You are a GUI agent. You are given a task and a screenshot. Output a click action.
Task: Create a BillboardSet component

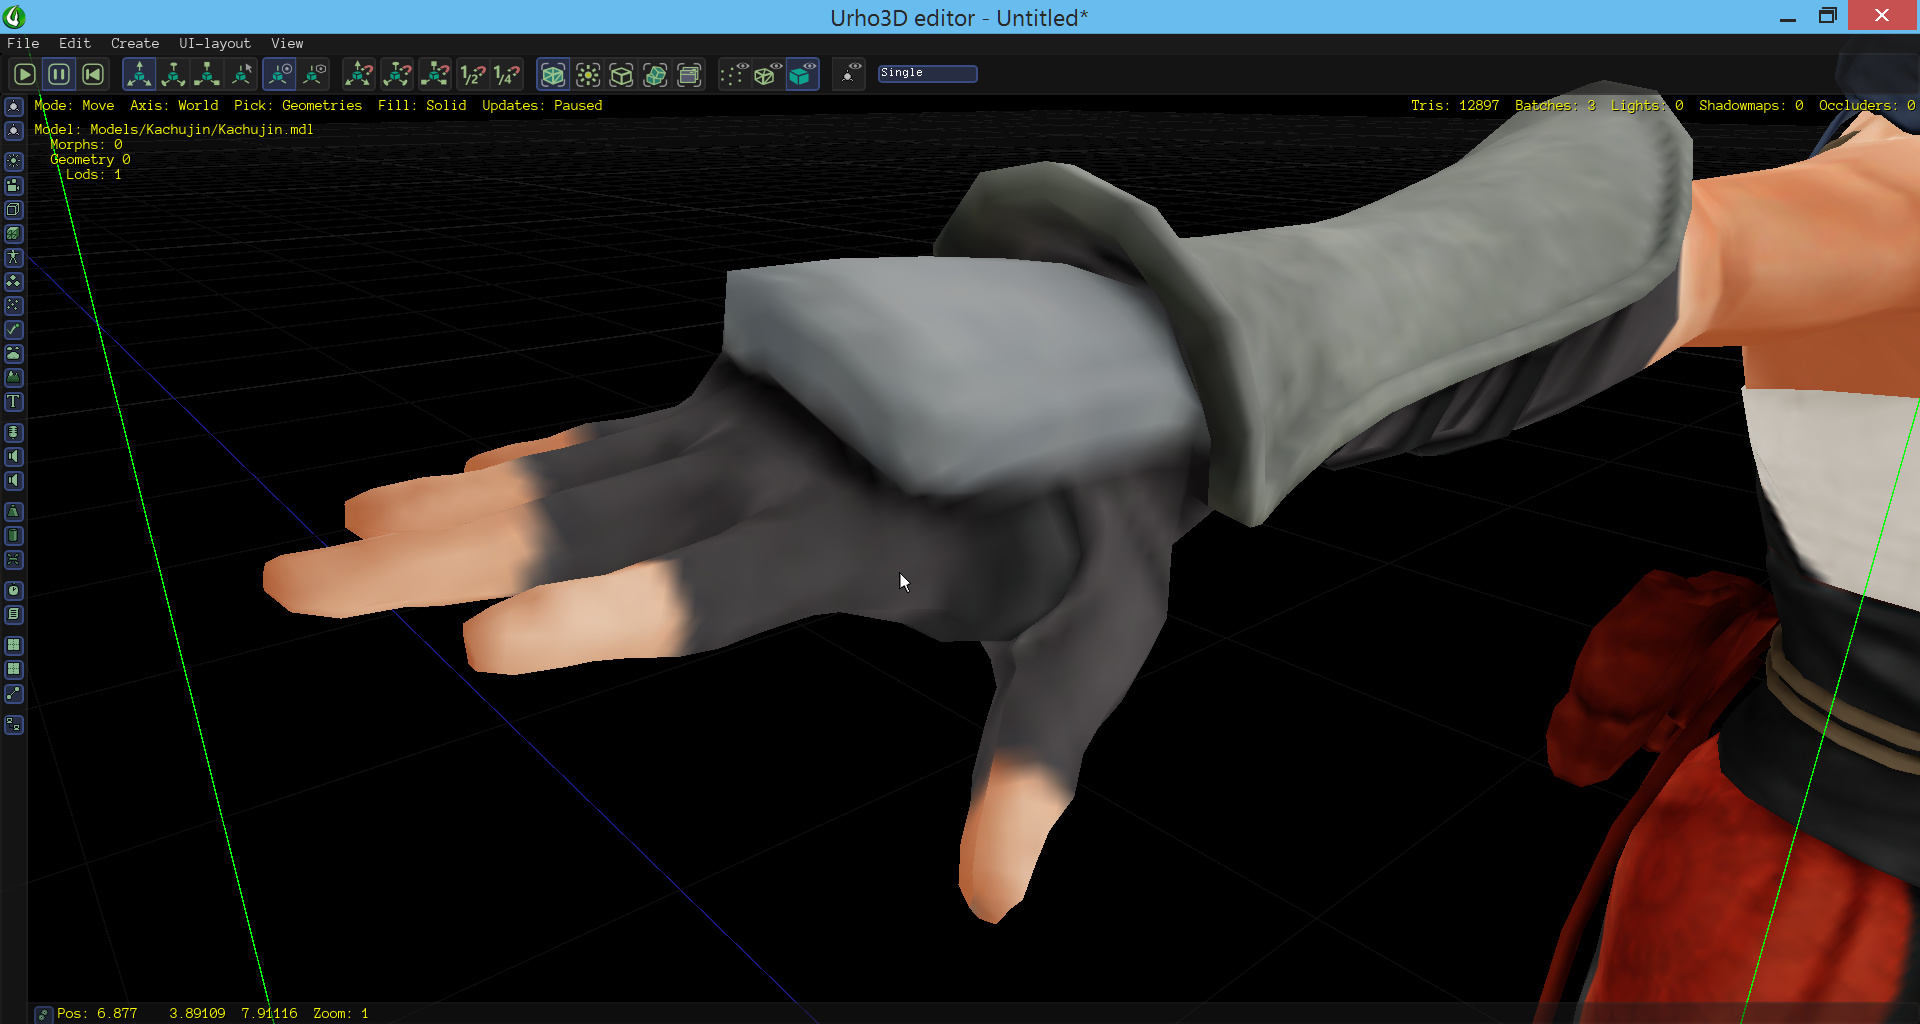point(14,281)
